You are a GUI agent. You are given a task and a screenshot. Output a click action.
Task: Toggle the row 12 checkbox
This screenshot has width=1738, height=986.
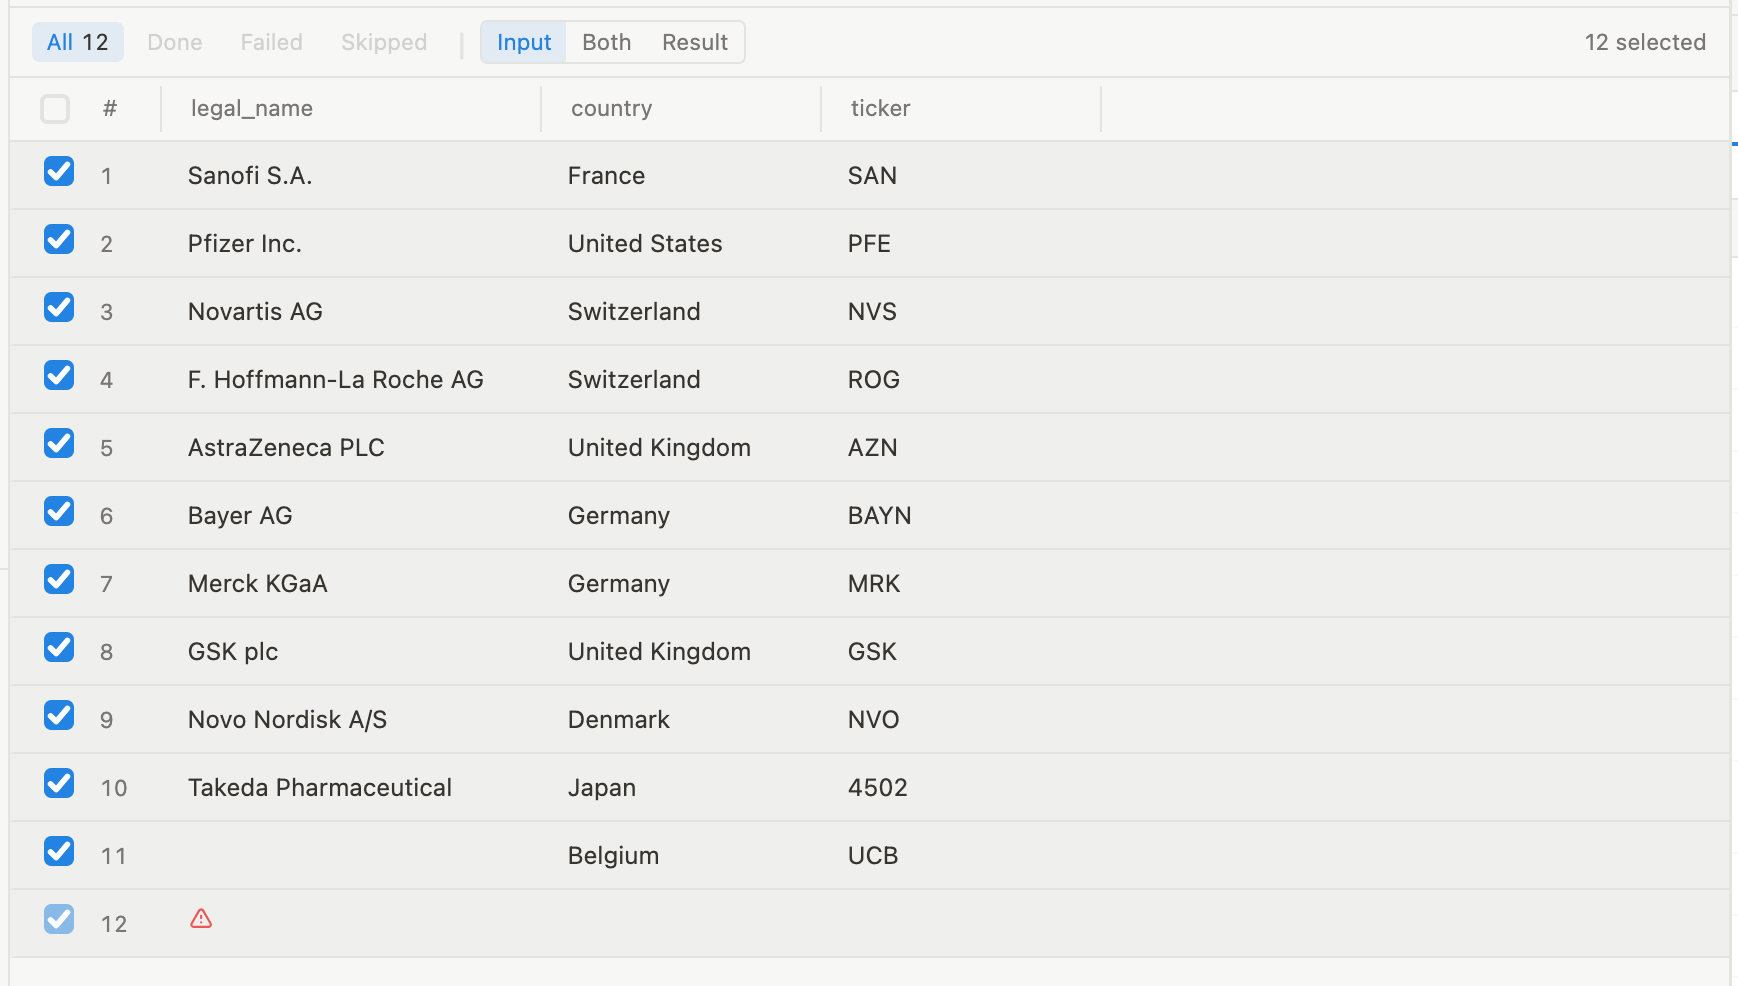tap(59, 919)
